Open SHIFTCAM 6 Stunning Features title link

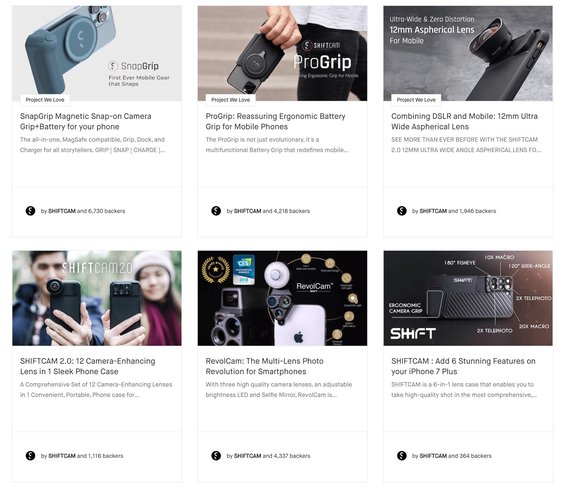tap(463, 366)
